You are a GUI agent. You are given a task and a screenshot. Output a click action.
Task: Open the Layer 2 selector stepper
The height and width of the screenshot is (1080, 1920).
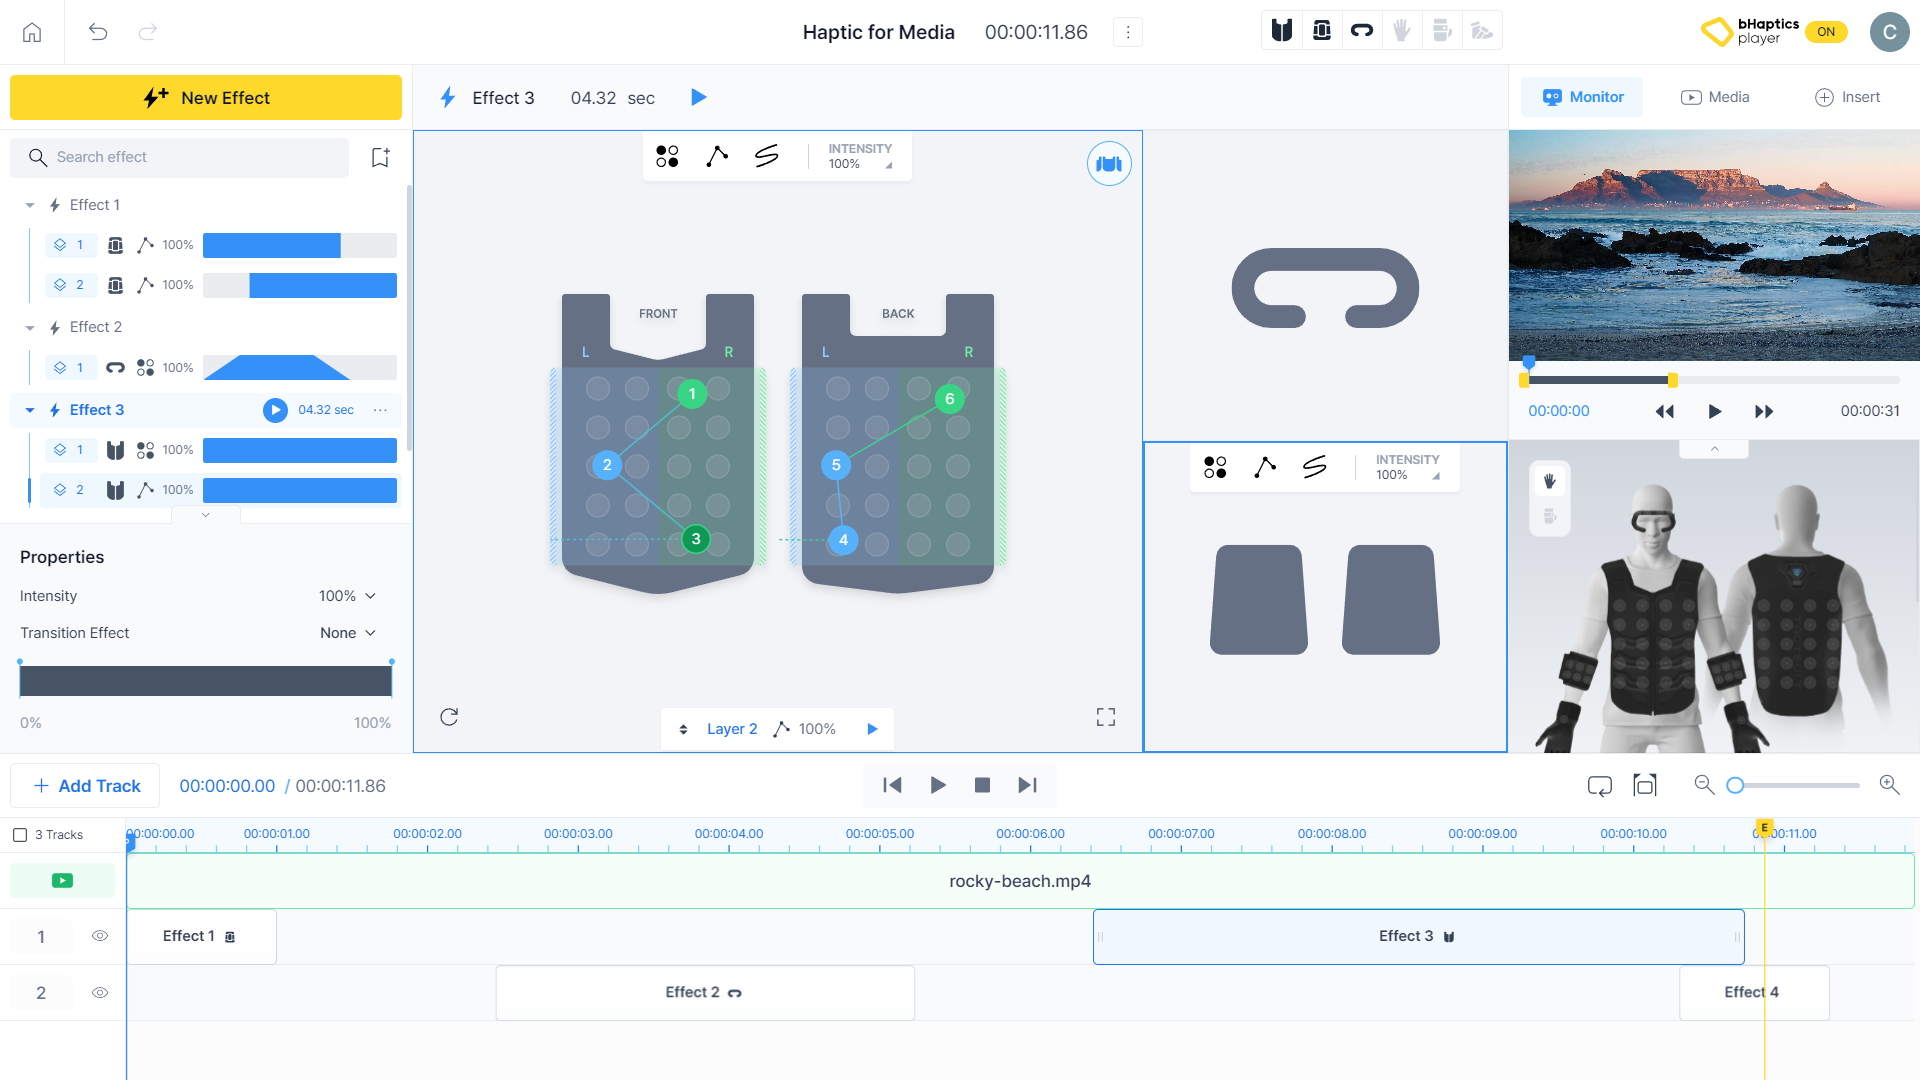point(683,729)
